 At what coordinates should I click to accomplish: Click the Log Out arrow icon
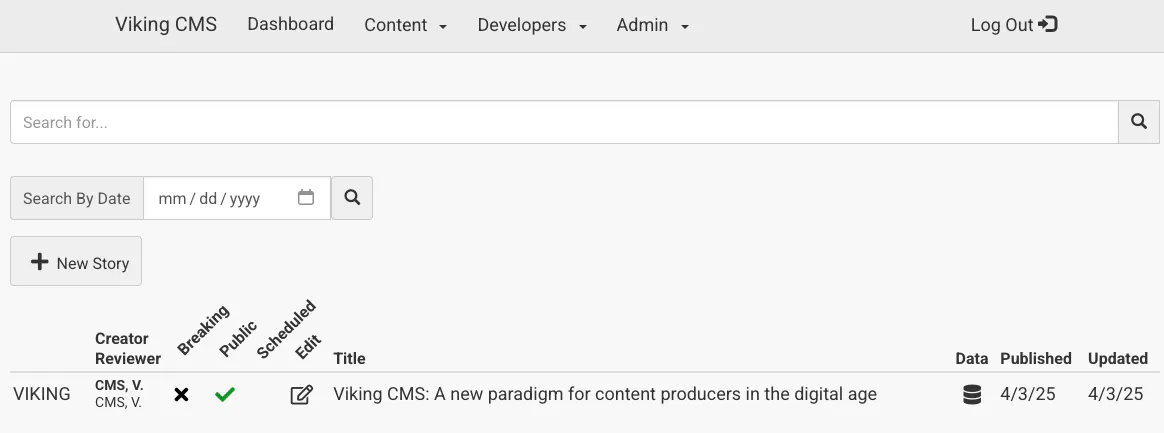(x=1048, y=24)
